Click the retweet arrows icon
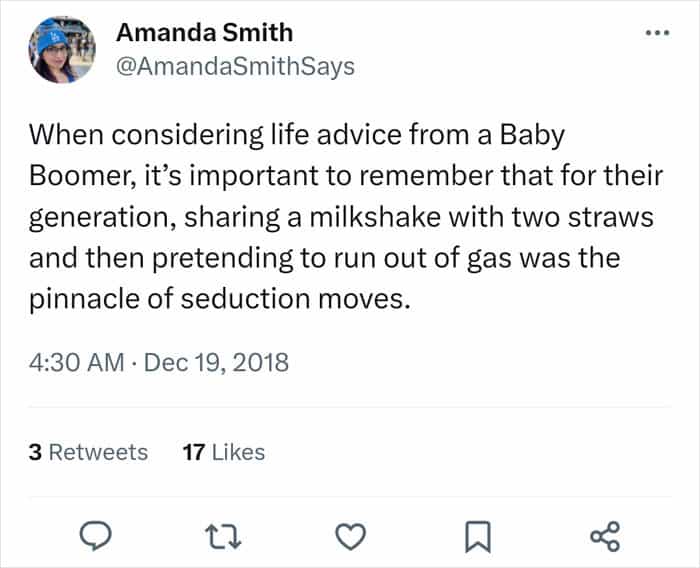 pyautogui.click(x=220, y=536)
